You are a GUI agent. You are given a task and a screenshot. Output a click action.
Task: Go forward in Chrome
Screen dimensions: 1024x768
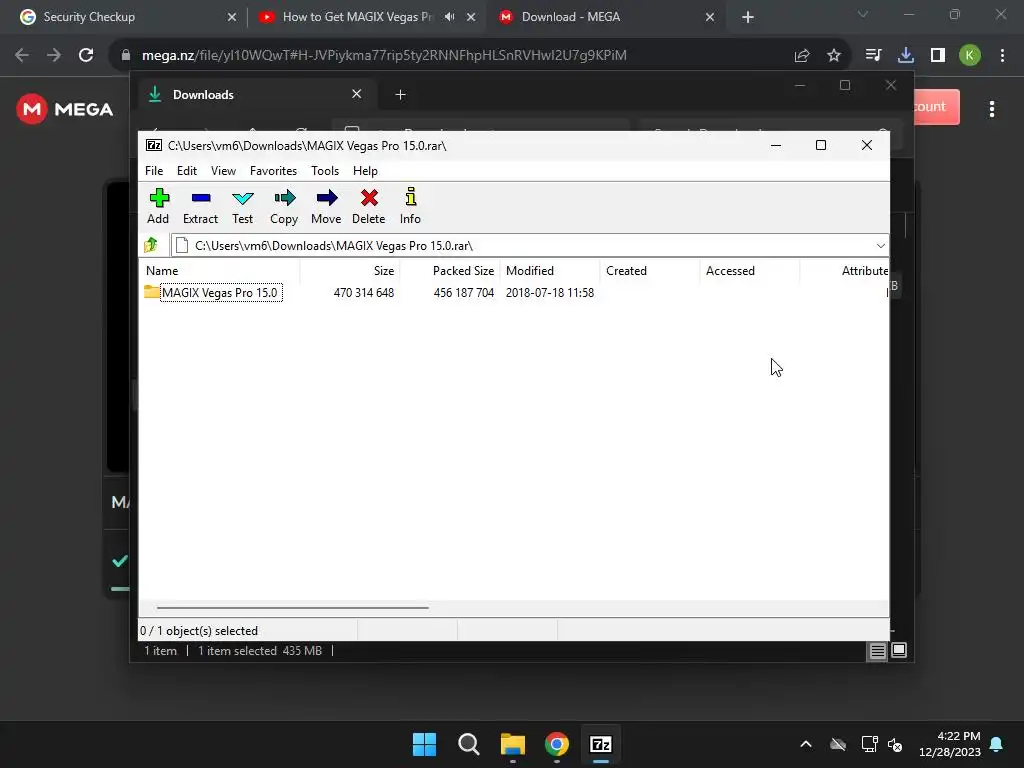click(x=54, y=56)
